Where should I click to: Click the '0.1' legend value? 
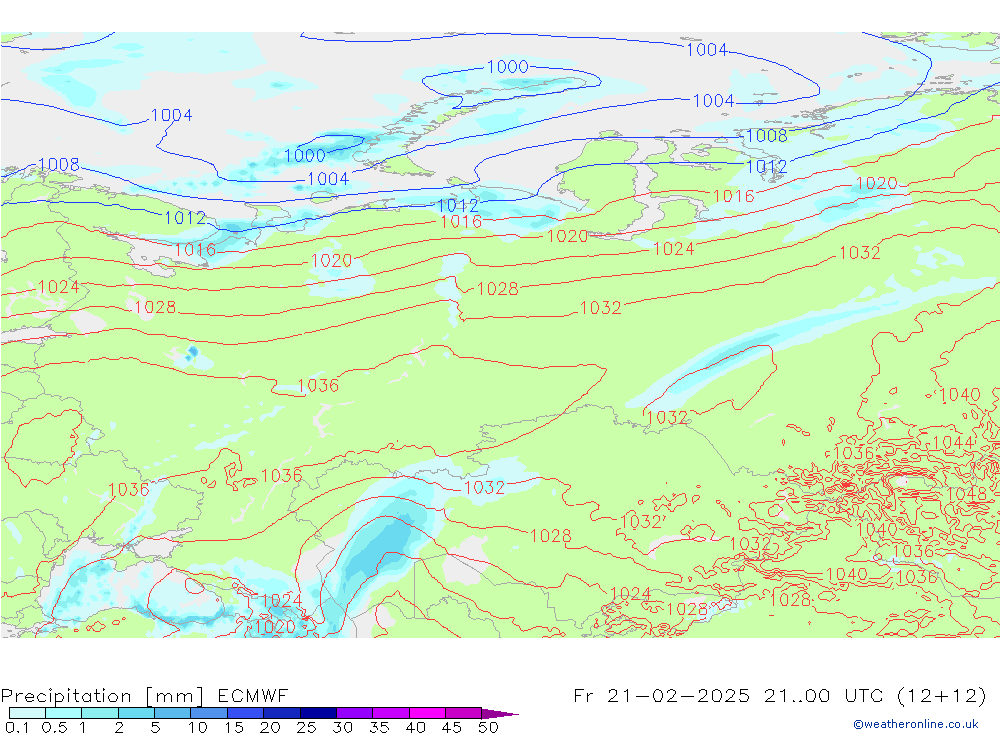click(x=17, y=727)
